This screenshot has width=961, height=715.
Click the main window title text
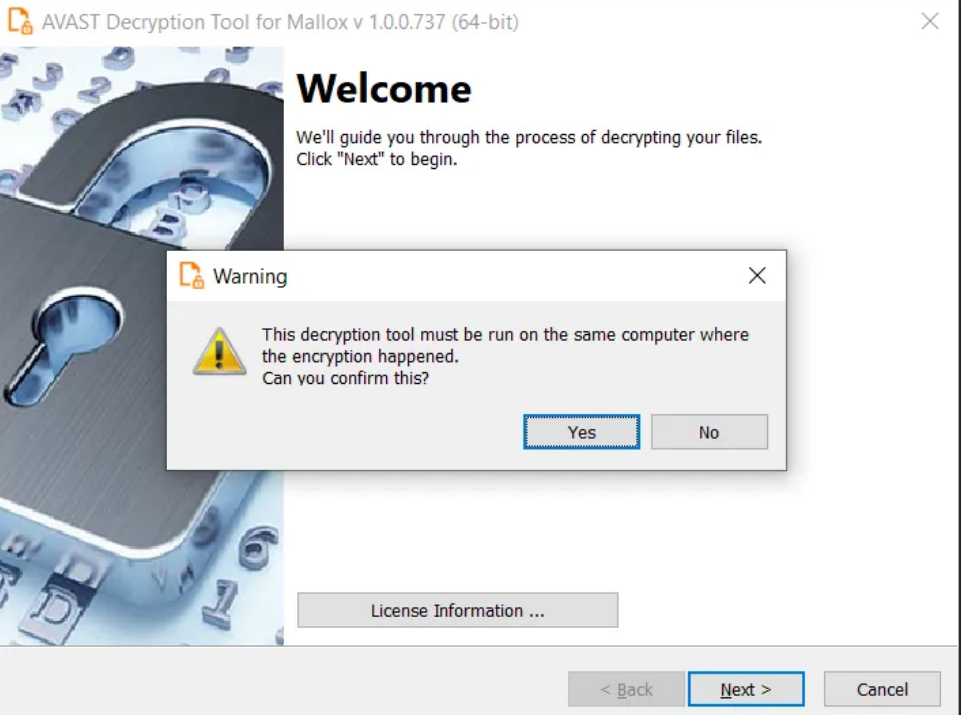280,22
